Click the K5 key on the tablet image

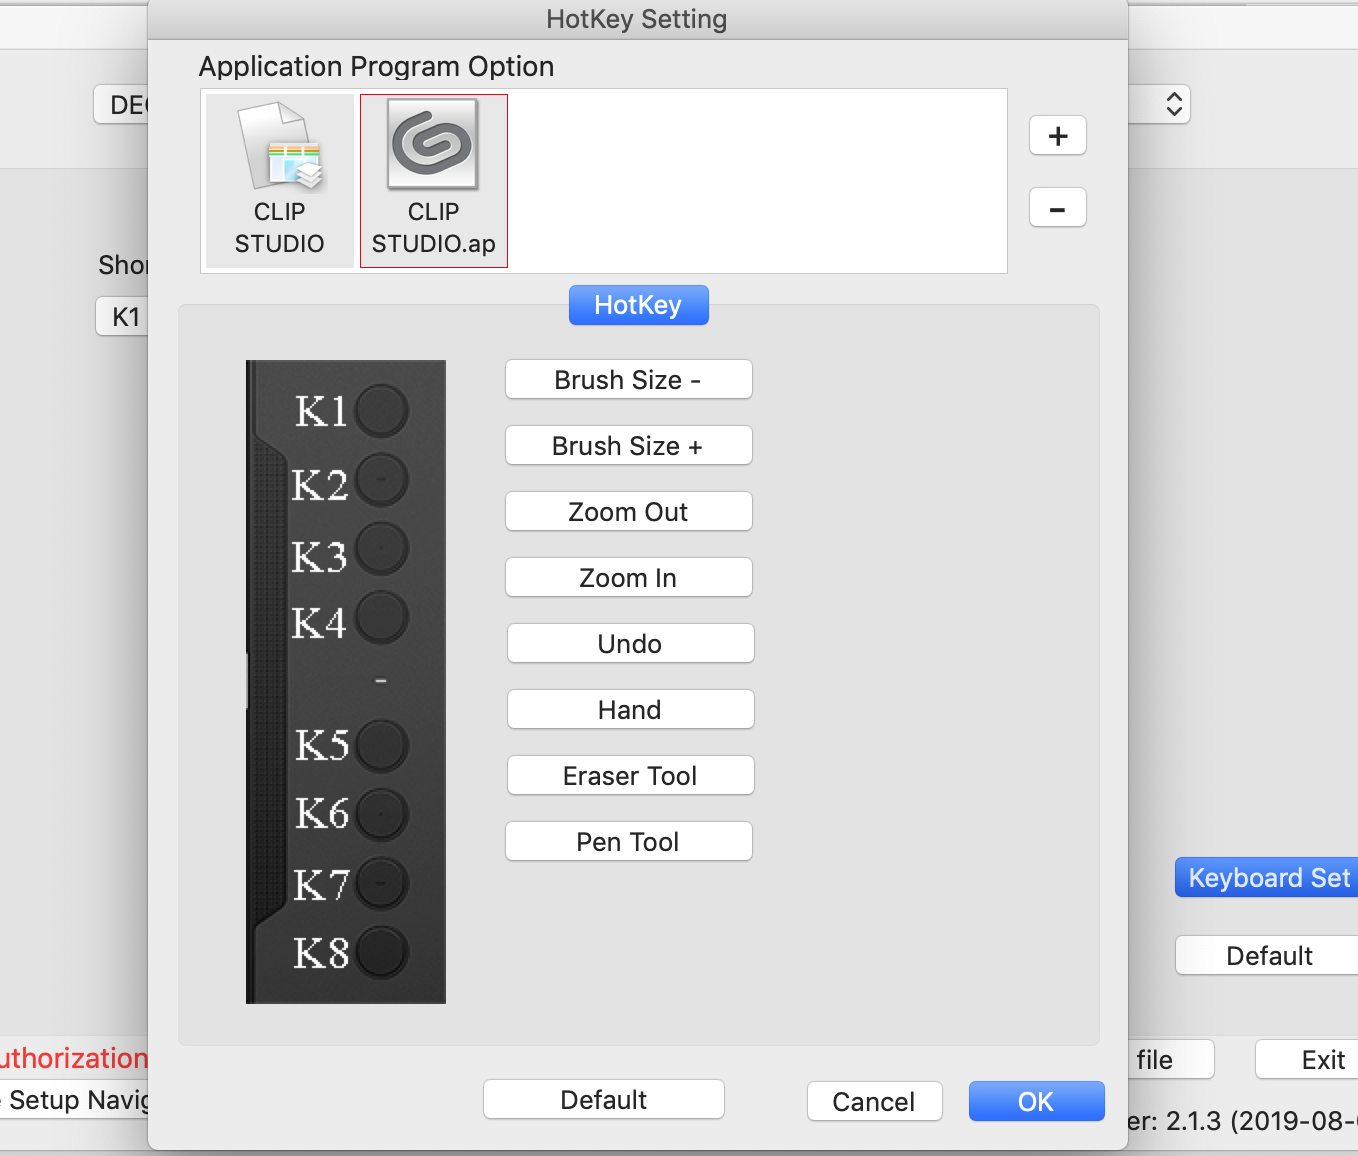(381, 746)
